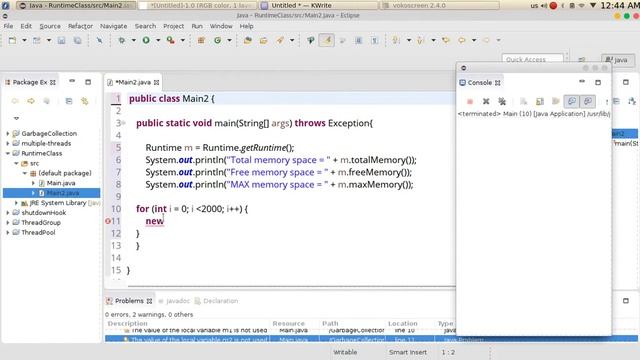Switch to the Java perspective button

[x=617, y=60]
